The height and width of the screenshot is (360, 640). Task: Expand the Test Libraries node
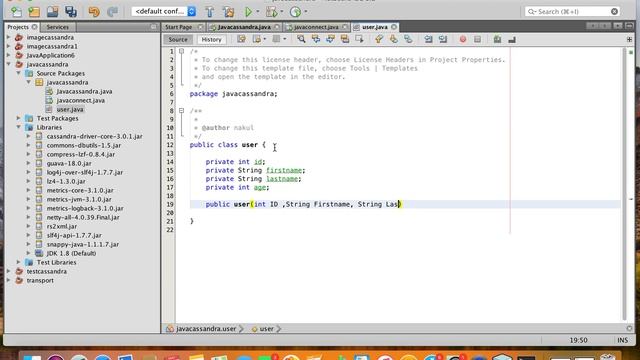click(x=19, y=262)
